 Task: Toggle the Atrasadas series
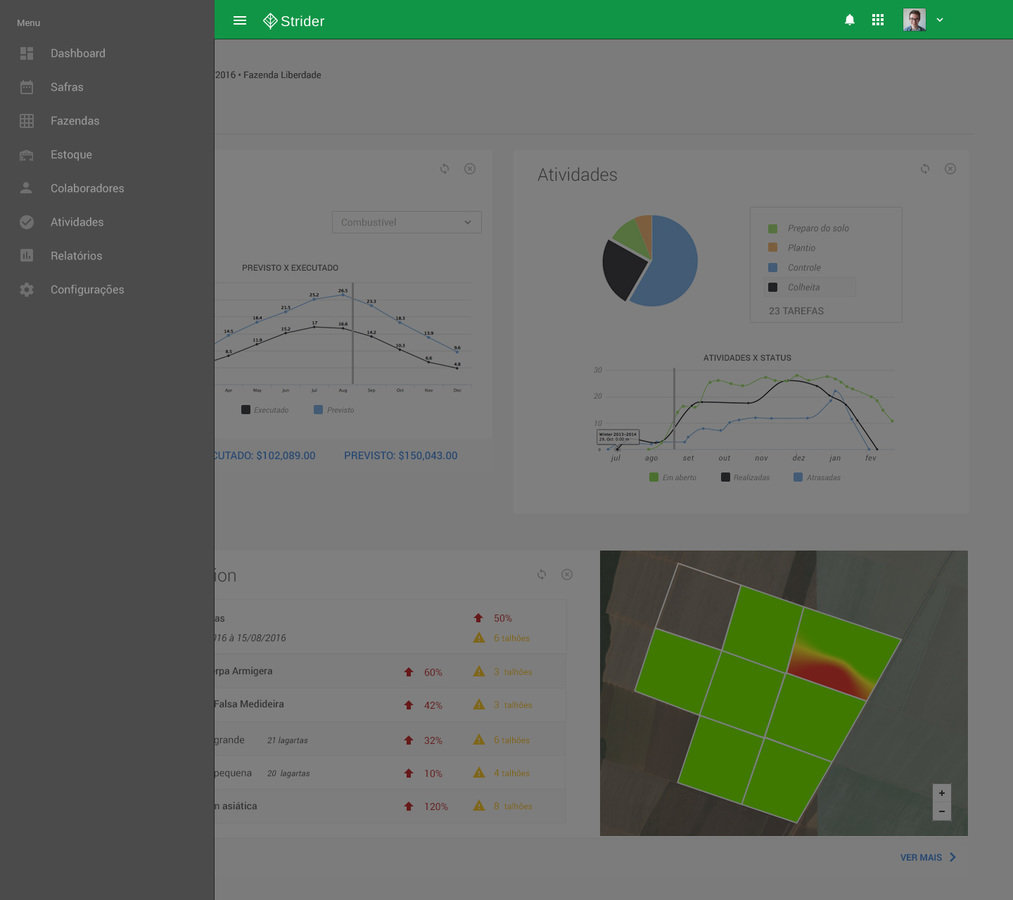pyautogui.click(x=817, y=477)
